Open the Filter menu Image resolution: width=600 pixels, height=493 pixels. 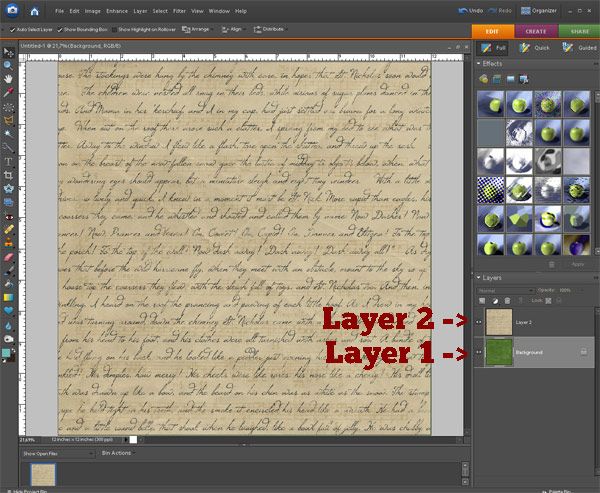click(179, 11)
